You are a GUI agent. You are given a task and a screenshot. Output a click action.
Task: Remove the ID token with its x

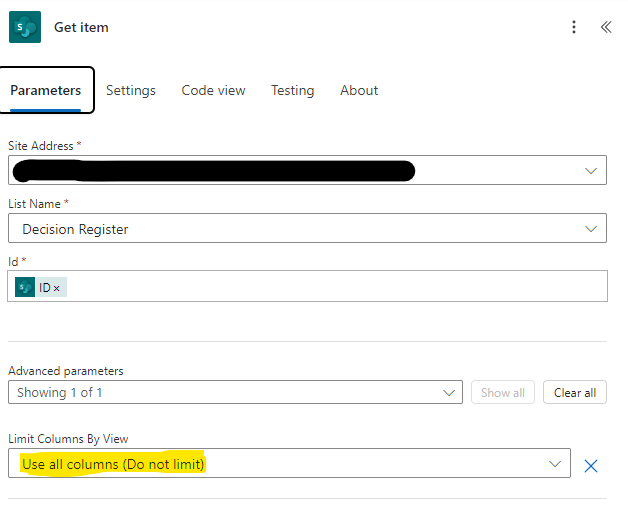(56, 288)
